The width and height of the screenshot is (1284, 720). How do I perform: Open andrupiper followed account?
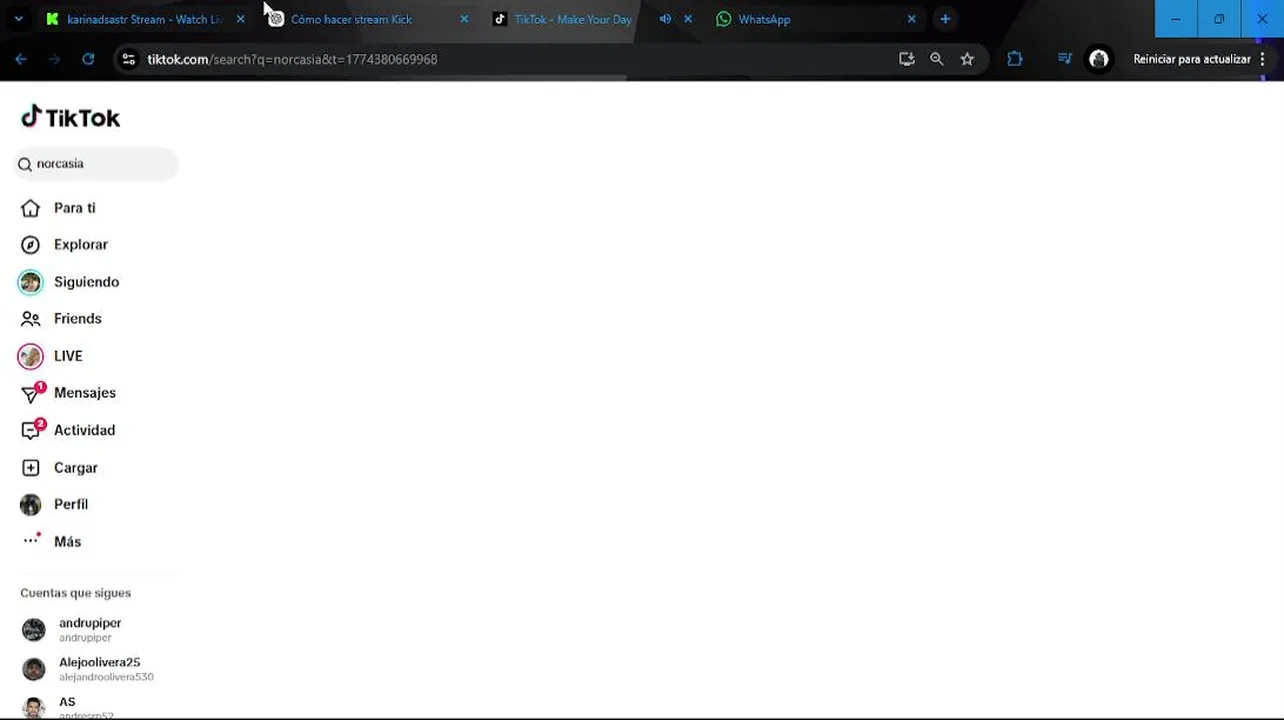[x=90, y=629]
